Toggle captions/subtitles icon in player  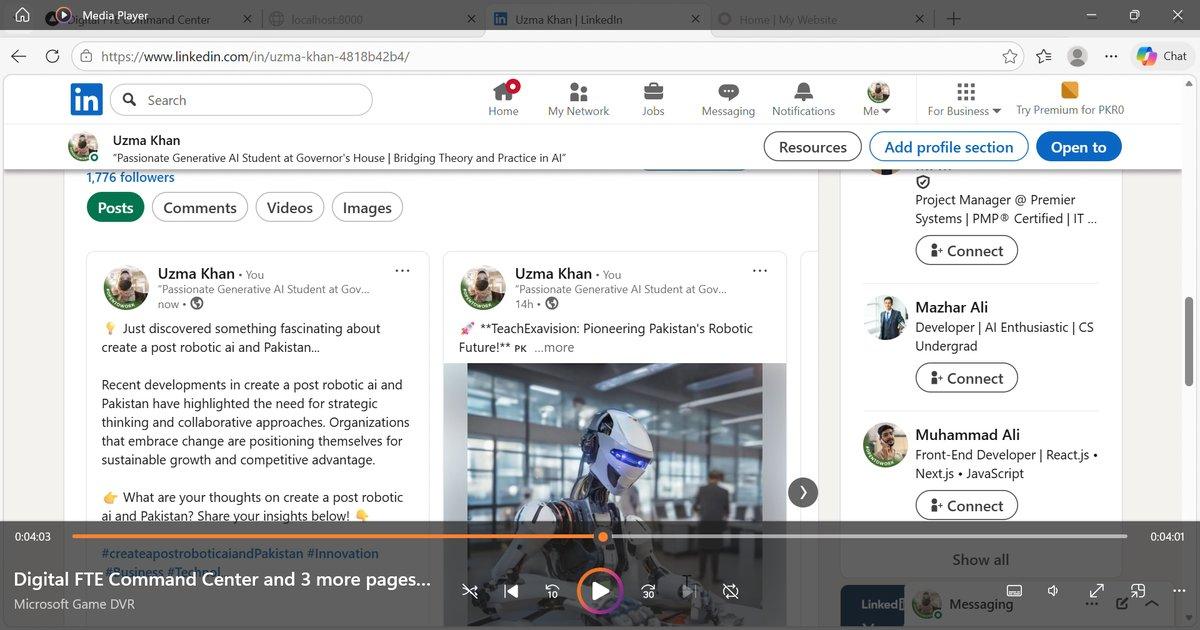[x=1013, y=591]
